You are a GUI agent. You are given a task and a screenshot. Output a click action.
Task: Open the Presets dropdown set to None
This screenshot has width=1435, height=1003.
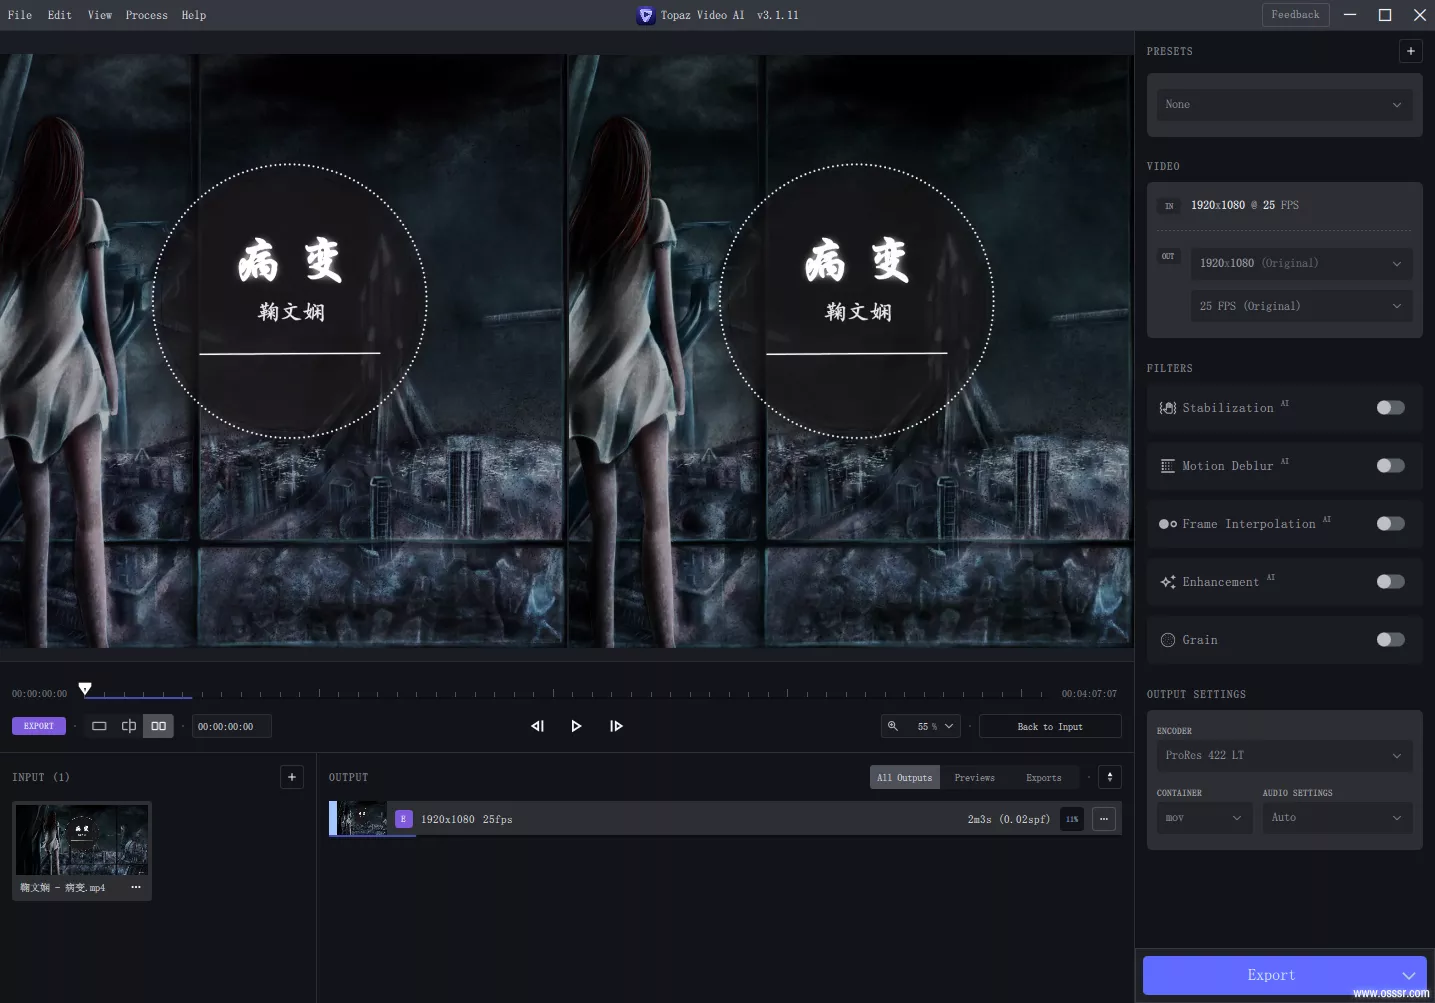(x=1284, y=104)
